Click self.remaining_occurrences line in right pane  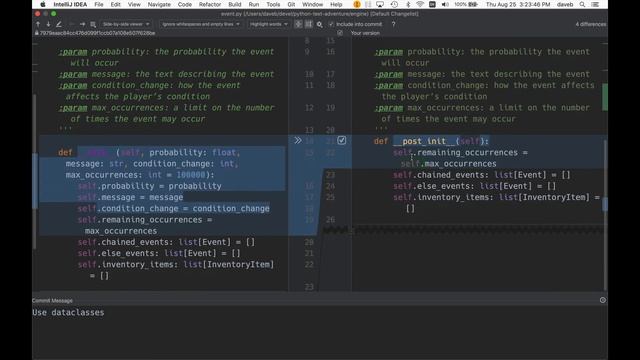pyautogui.click(x=460, y=153)
